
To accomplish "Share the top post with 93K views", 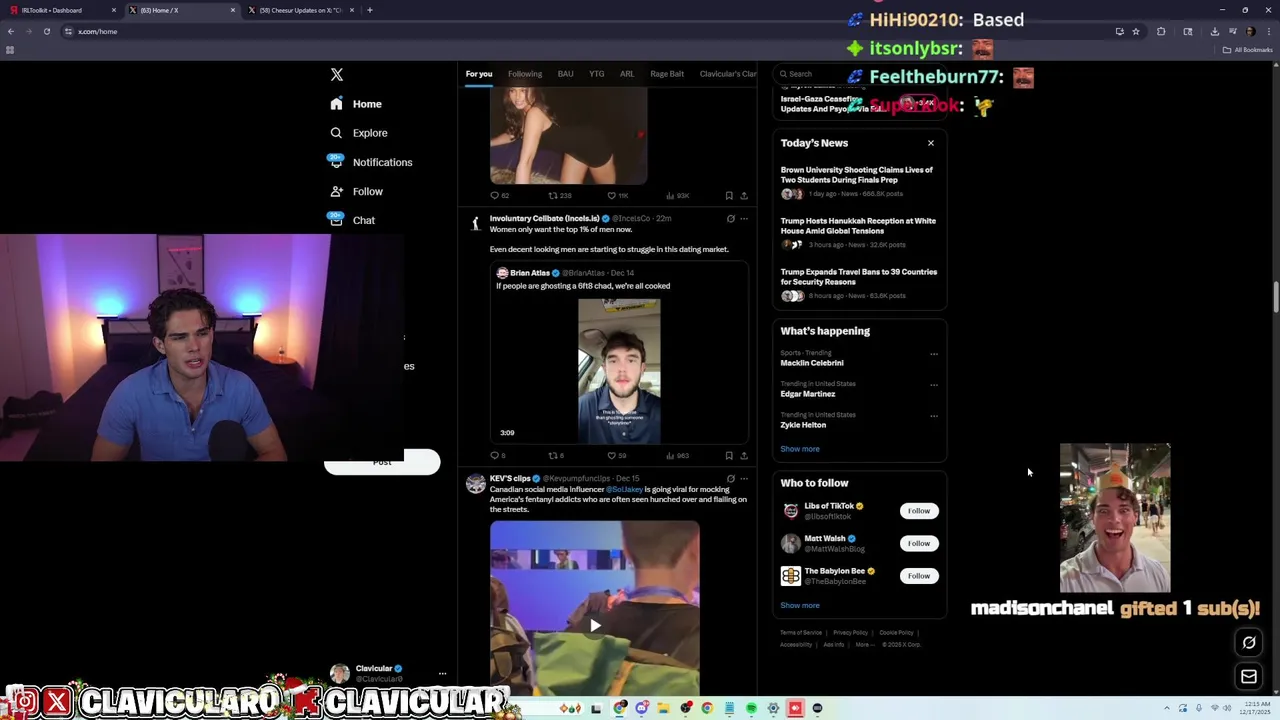I will pos(744,196).
